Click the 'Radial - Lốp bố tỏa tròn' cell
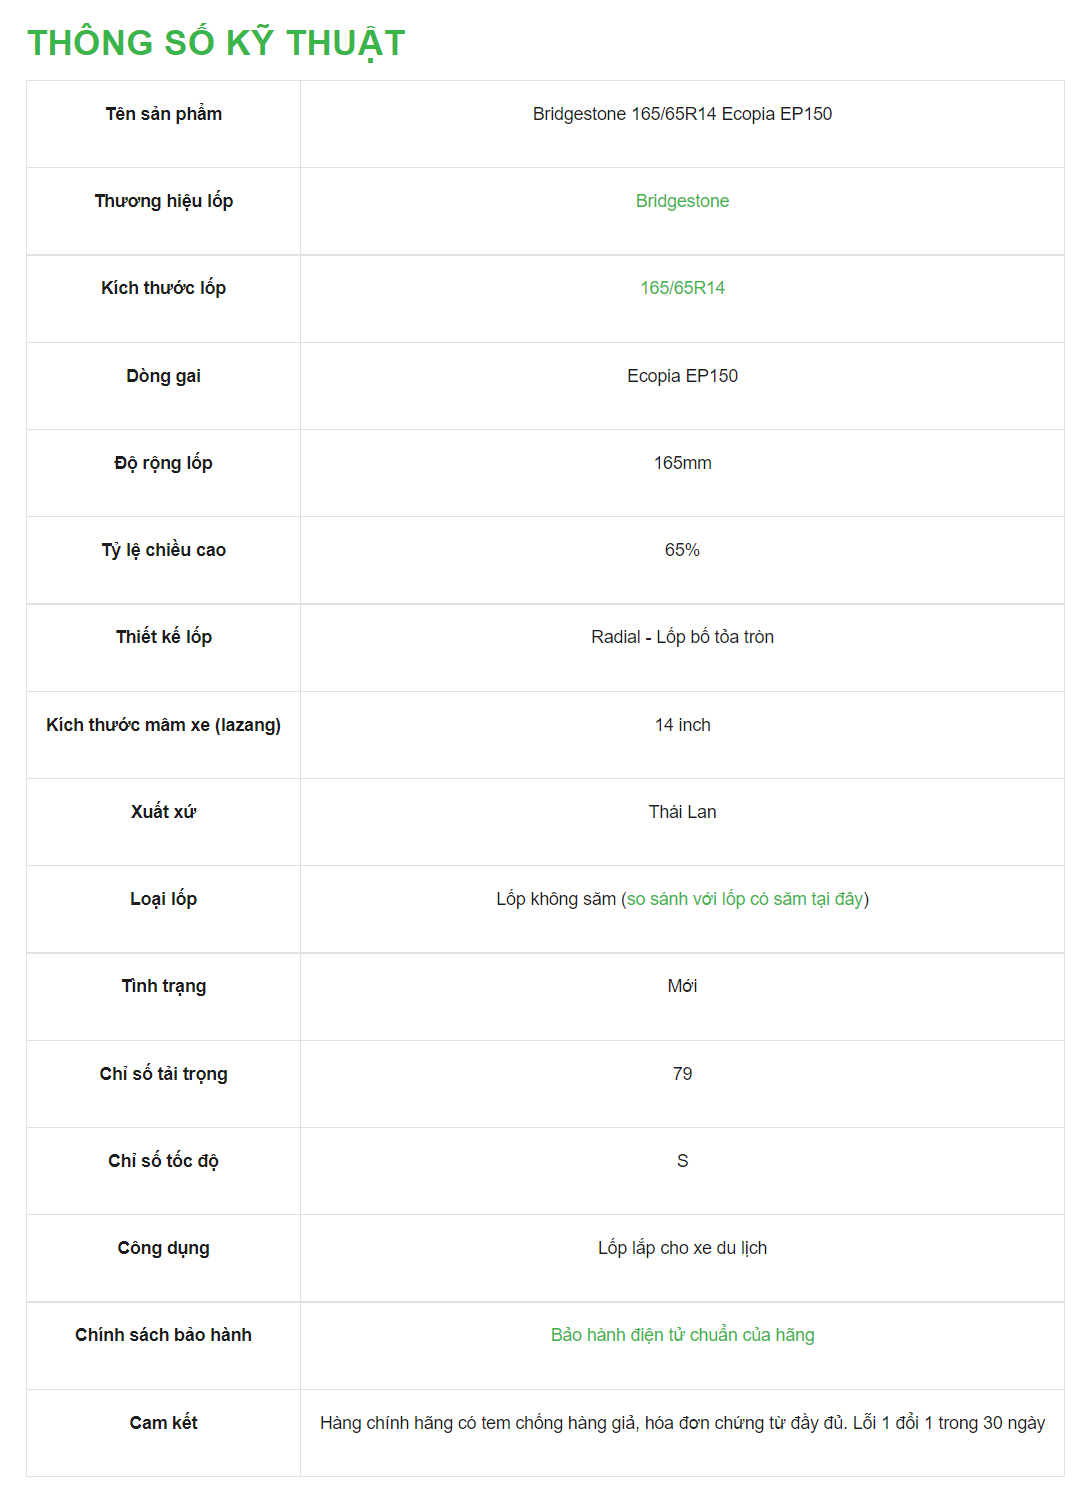 pos(682,637)
